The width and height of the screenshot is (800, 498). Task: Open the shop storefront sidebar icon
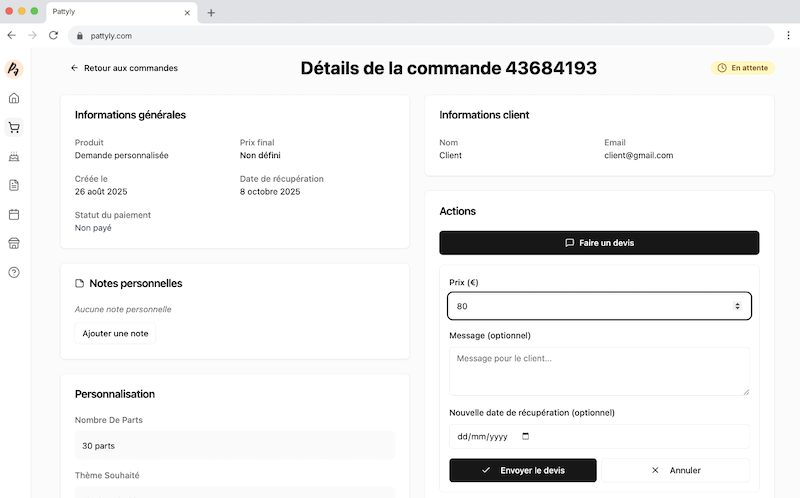14,243
